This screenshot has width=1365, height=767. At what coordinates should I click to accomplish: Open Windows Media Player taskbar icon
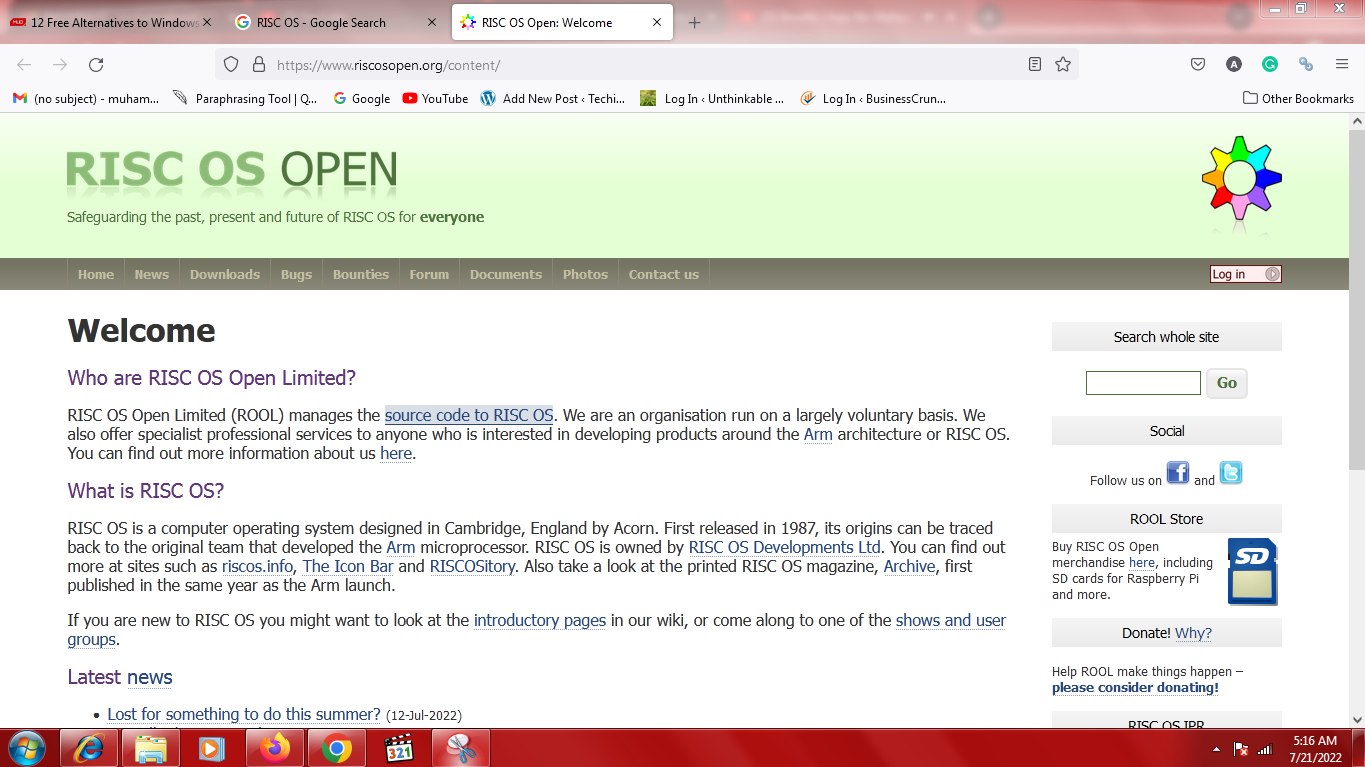[213, 748]
